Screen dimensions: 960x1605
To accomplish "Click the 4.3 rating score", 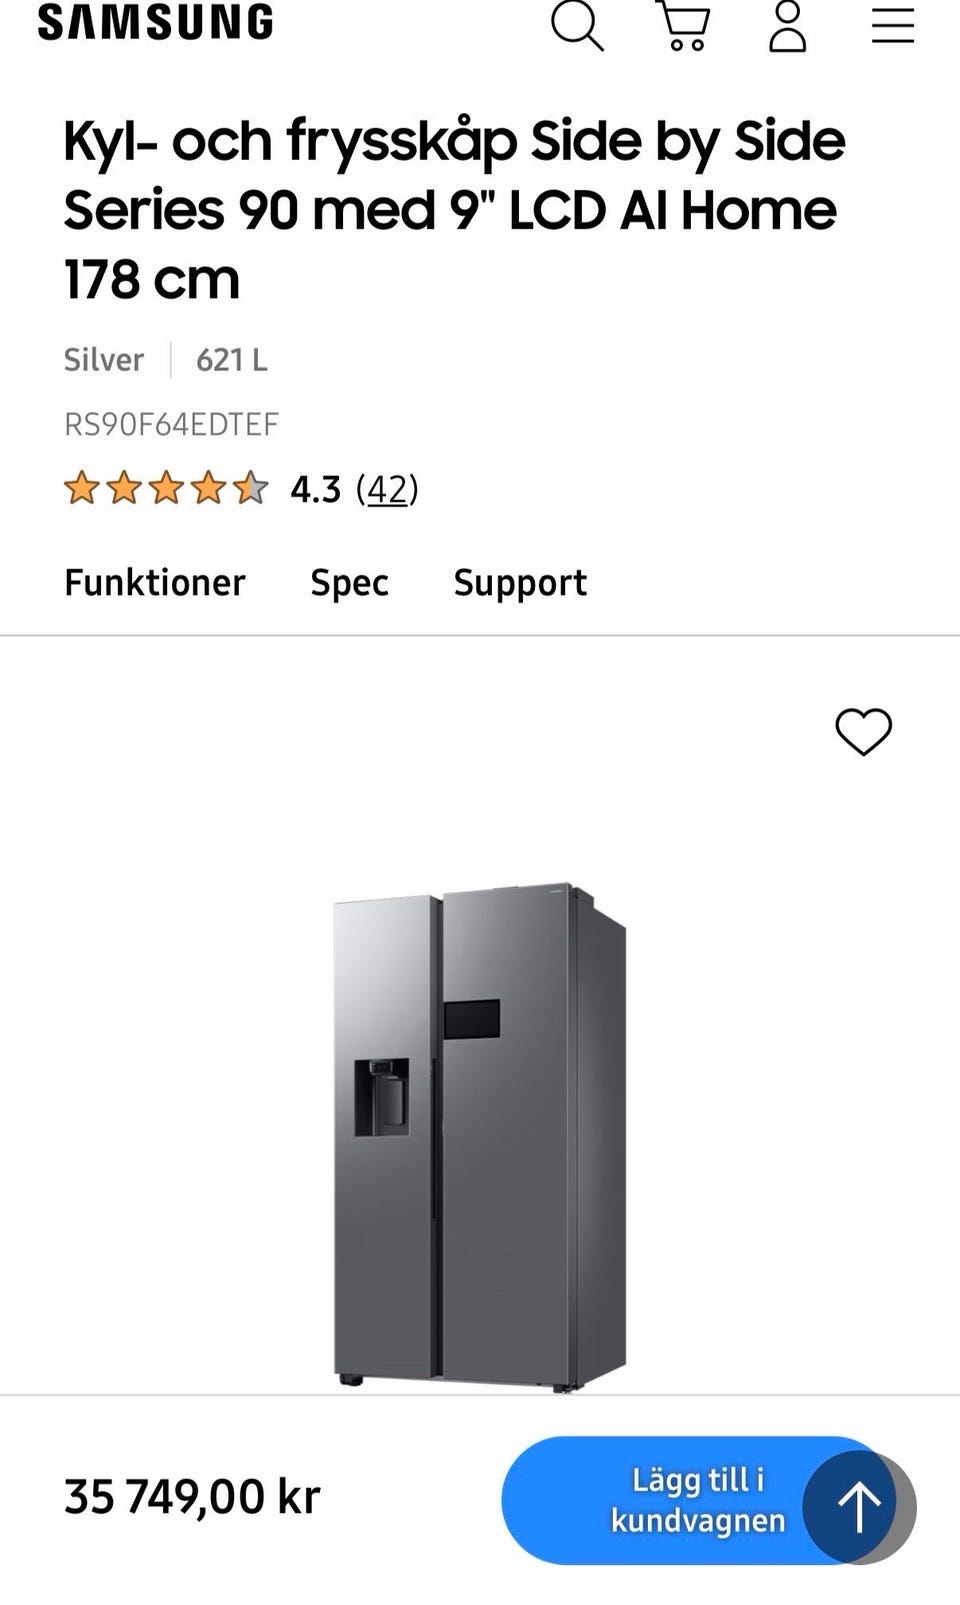I will [x=315, y=489].
